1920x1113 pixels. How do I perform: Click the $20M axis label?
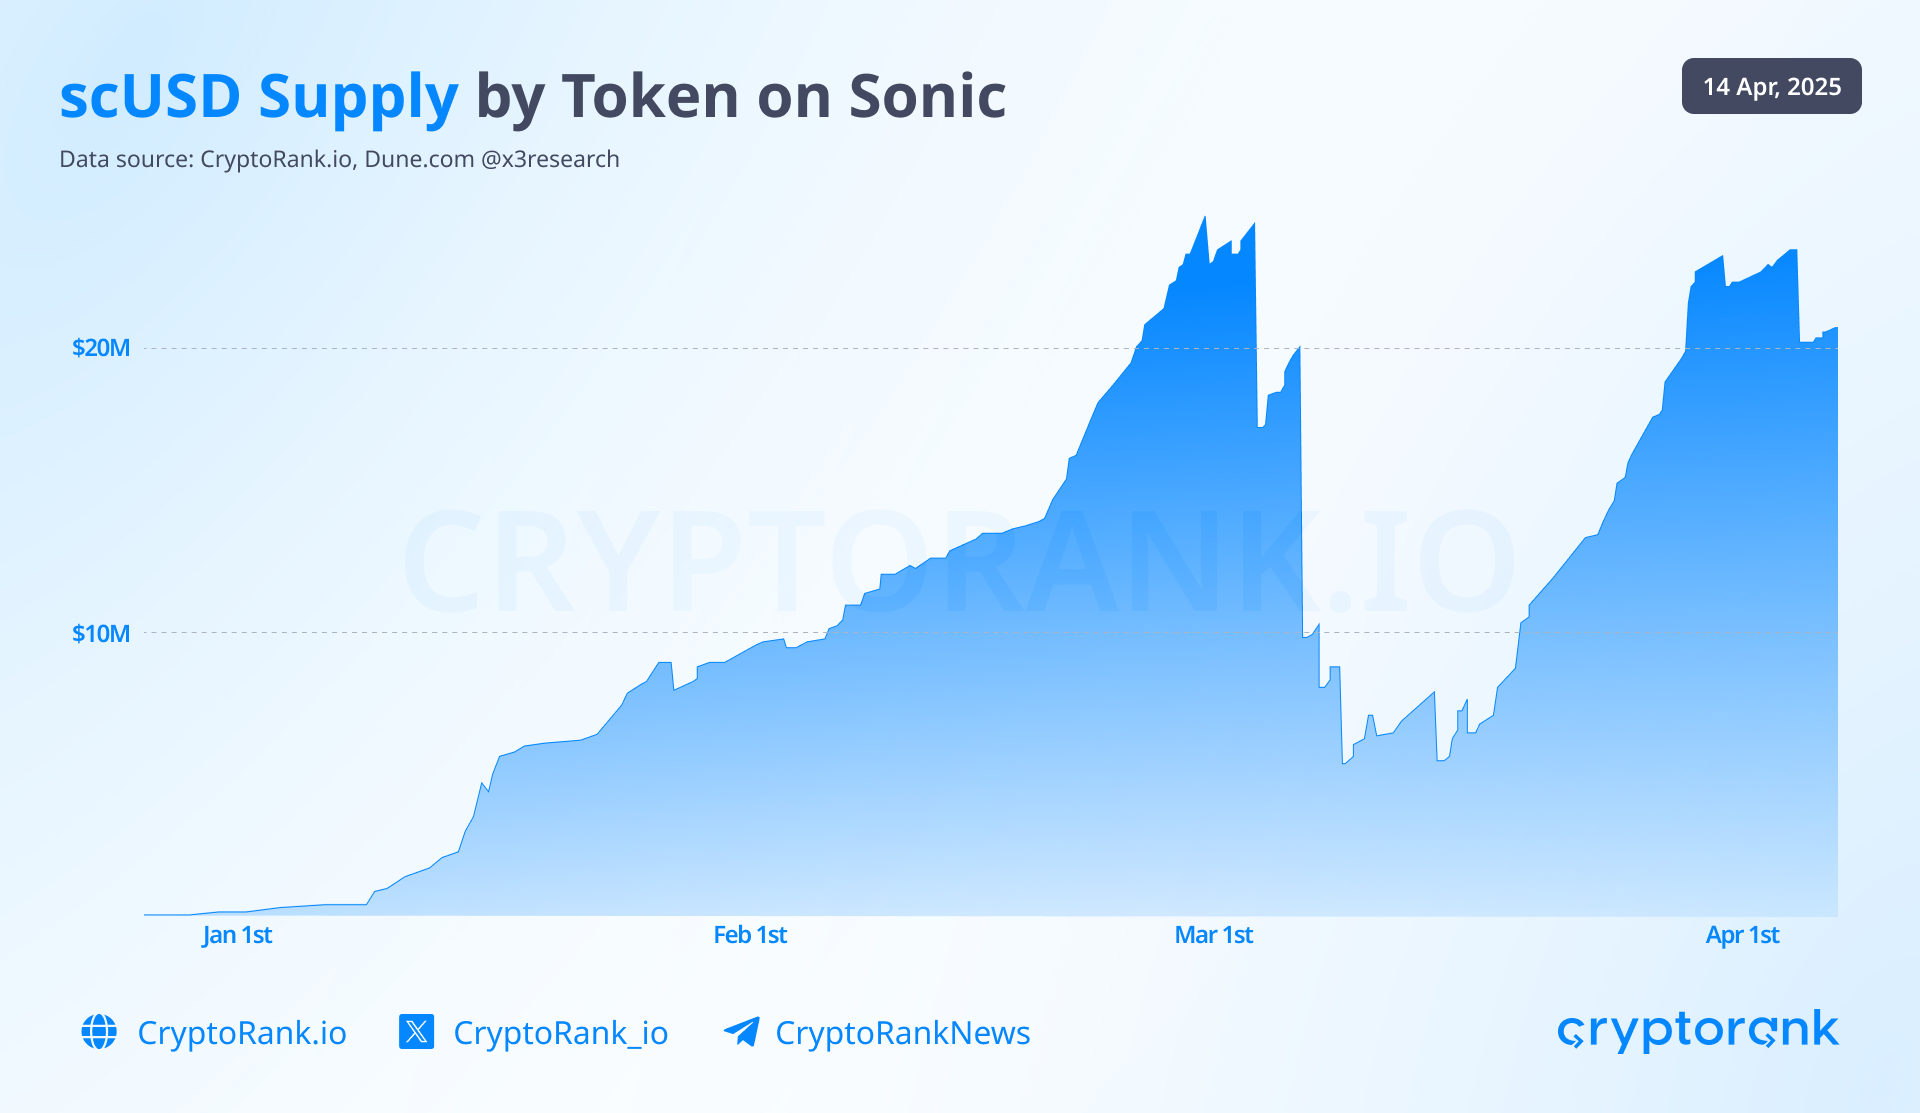(x=101, y=348)
